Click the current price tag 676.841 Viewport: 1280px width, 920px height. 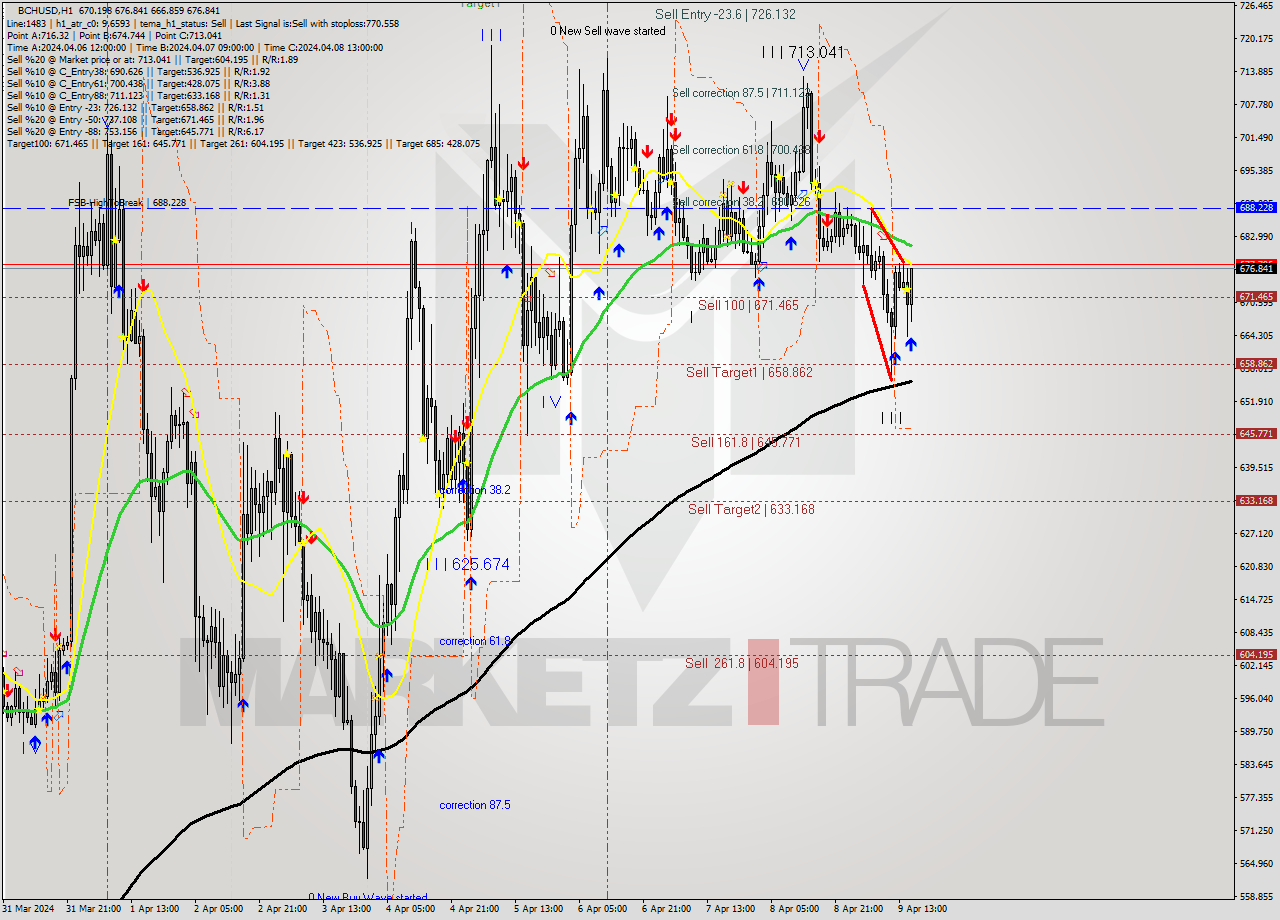coord(1256,269)
